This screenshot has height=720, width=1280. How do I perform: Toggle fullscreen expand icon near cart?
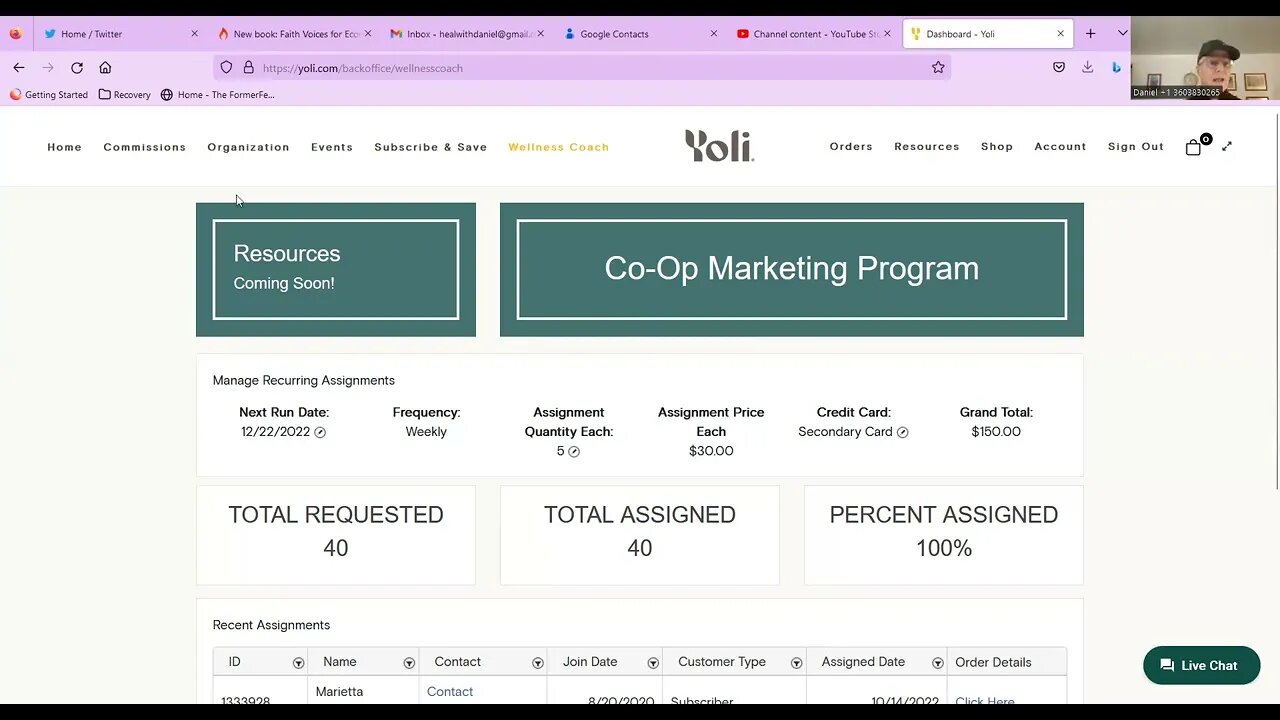pos(1227,146)
